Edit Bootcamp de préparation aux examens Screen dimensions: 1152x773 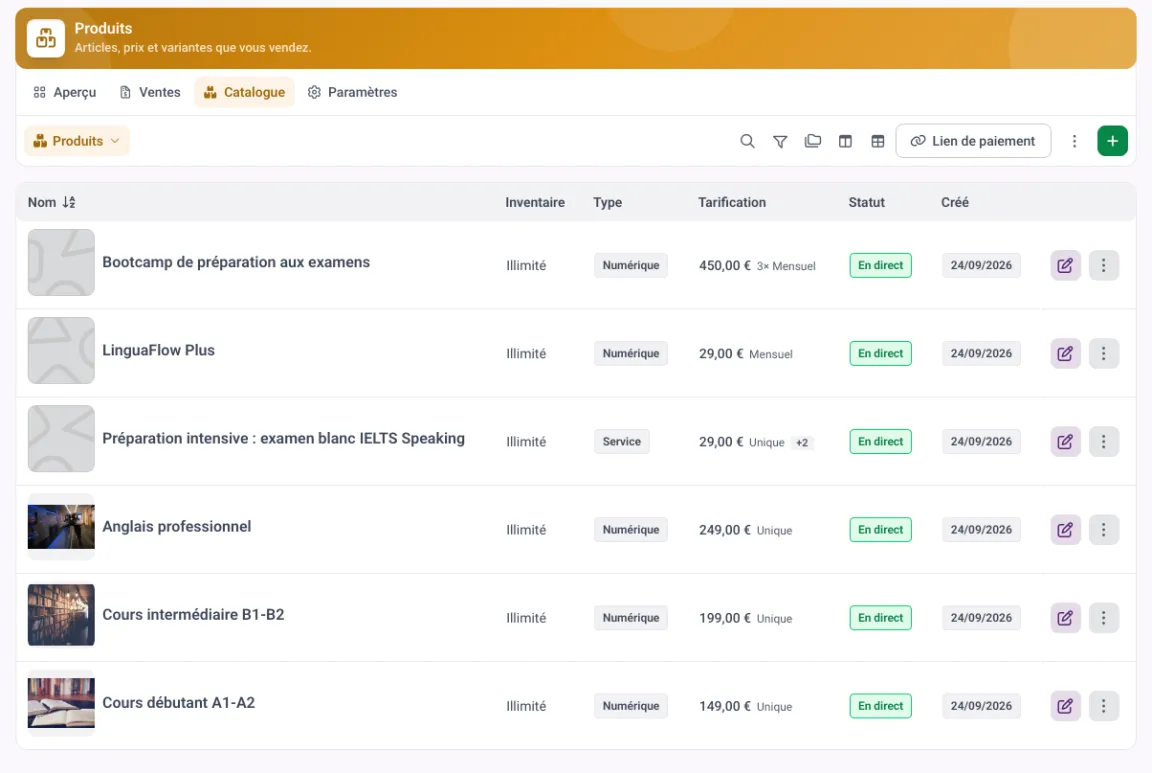tap(1065, 265)
